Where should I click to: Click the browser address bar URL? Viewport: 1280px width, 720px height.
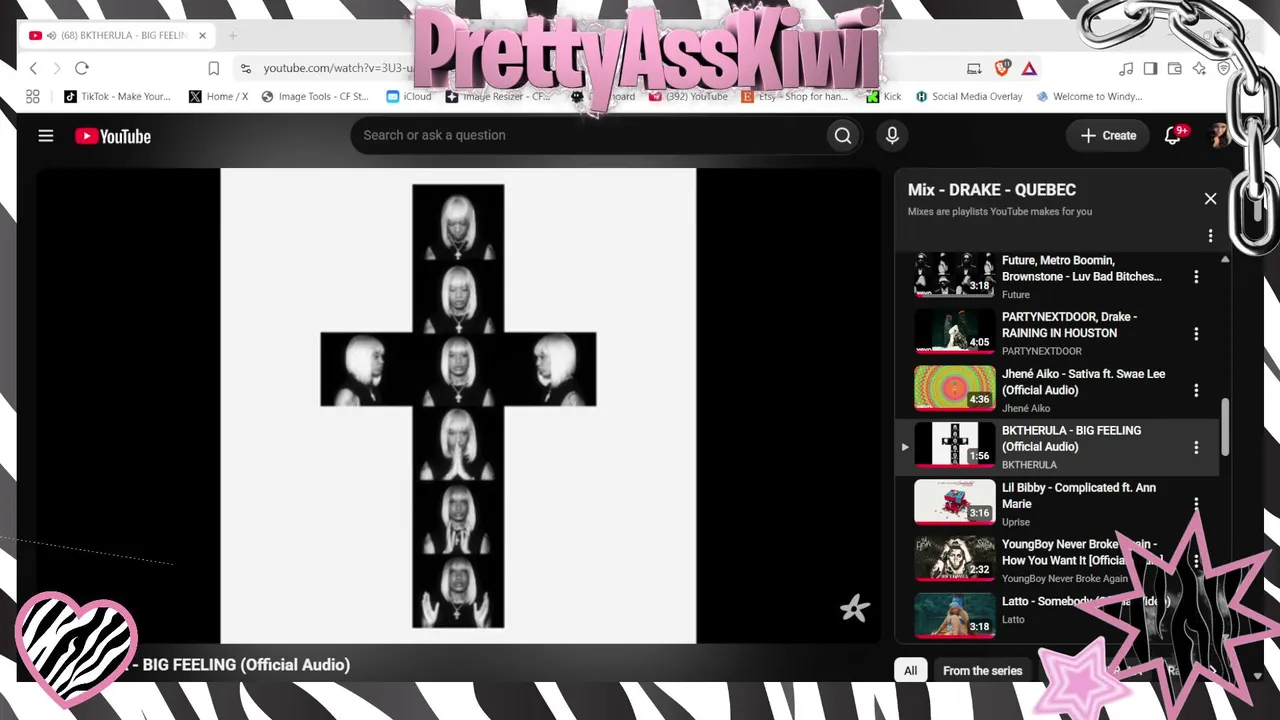[x=338, y=68]
